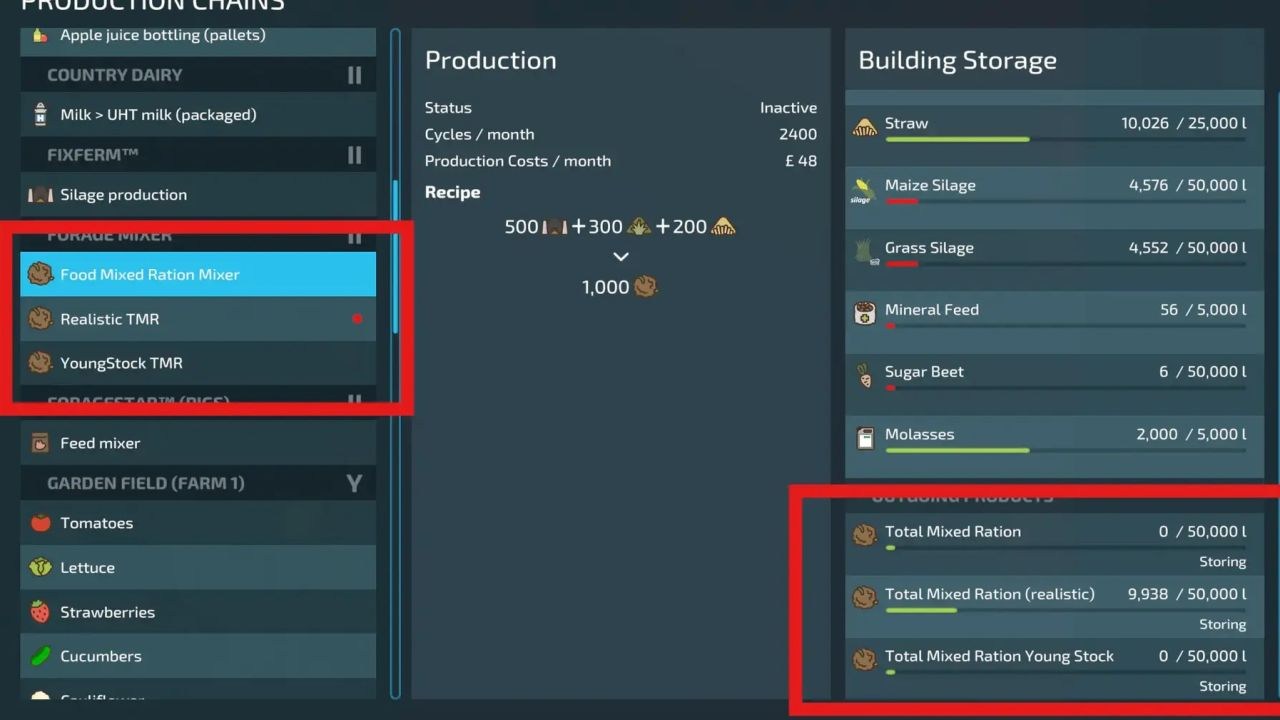Click the Cucumbers icon
This screenshot has height=720, width=1280.
pos(40,656)
